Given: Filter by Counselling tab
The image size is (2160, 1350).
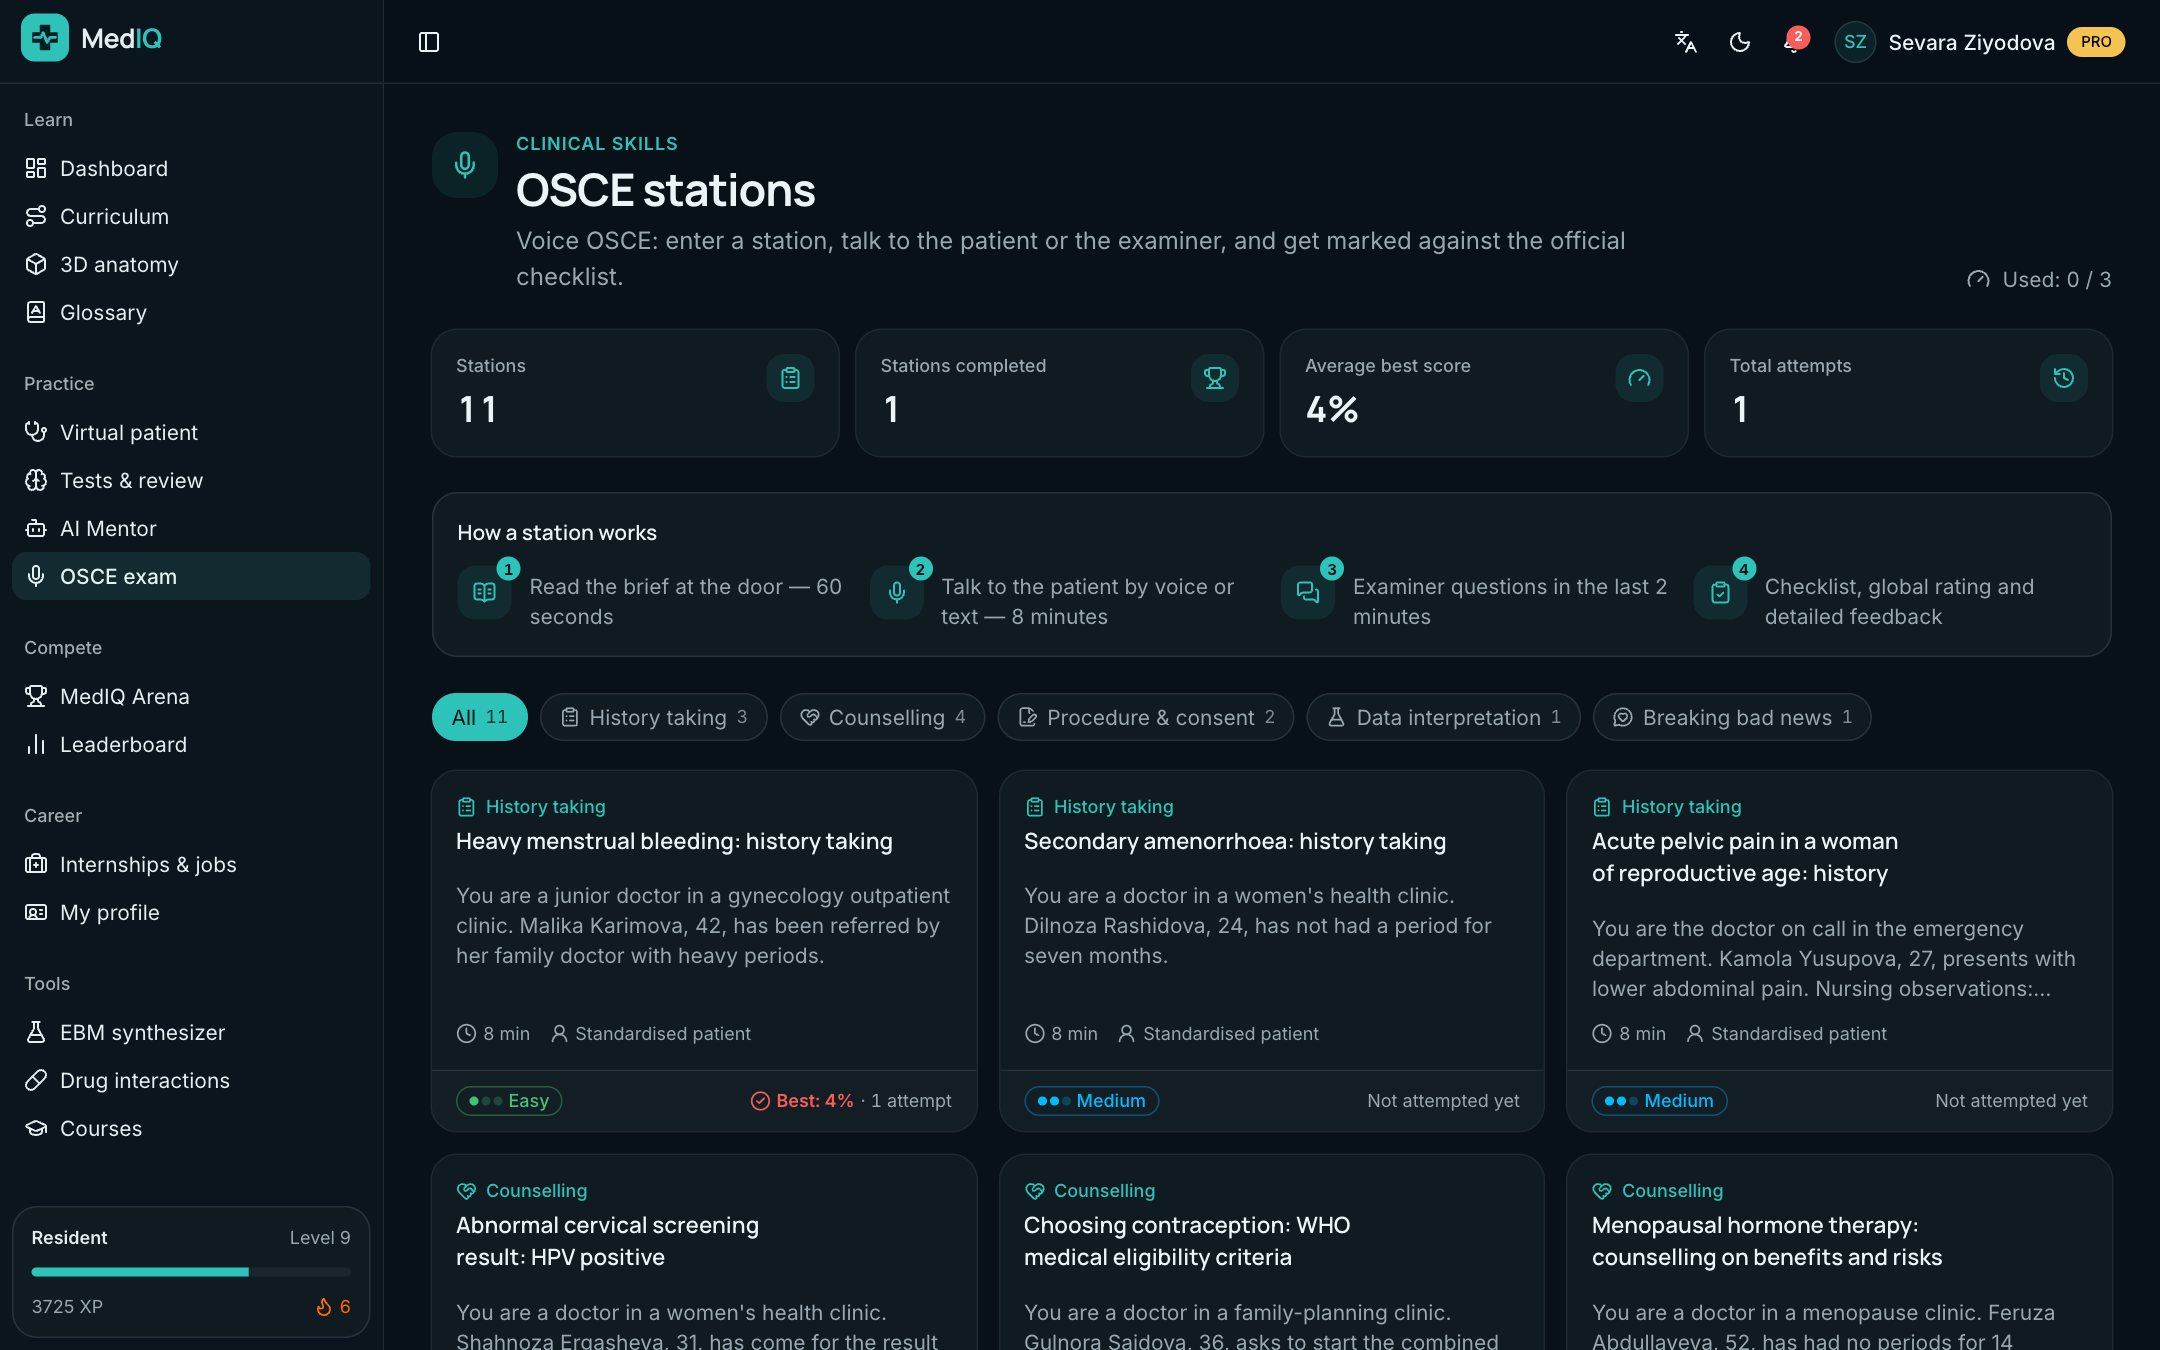Looking at the screenshot, I should pyautogui.click(x=882, y=717).
